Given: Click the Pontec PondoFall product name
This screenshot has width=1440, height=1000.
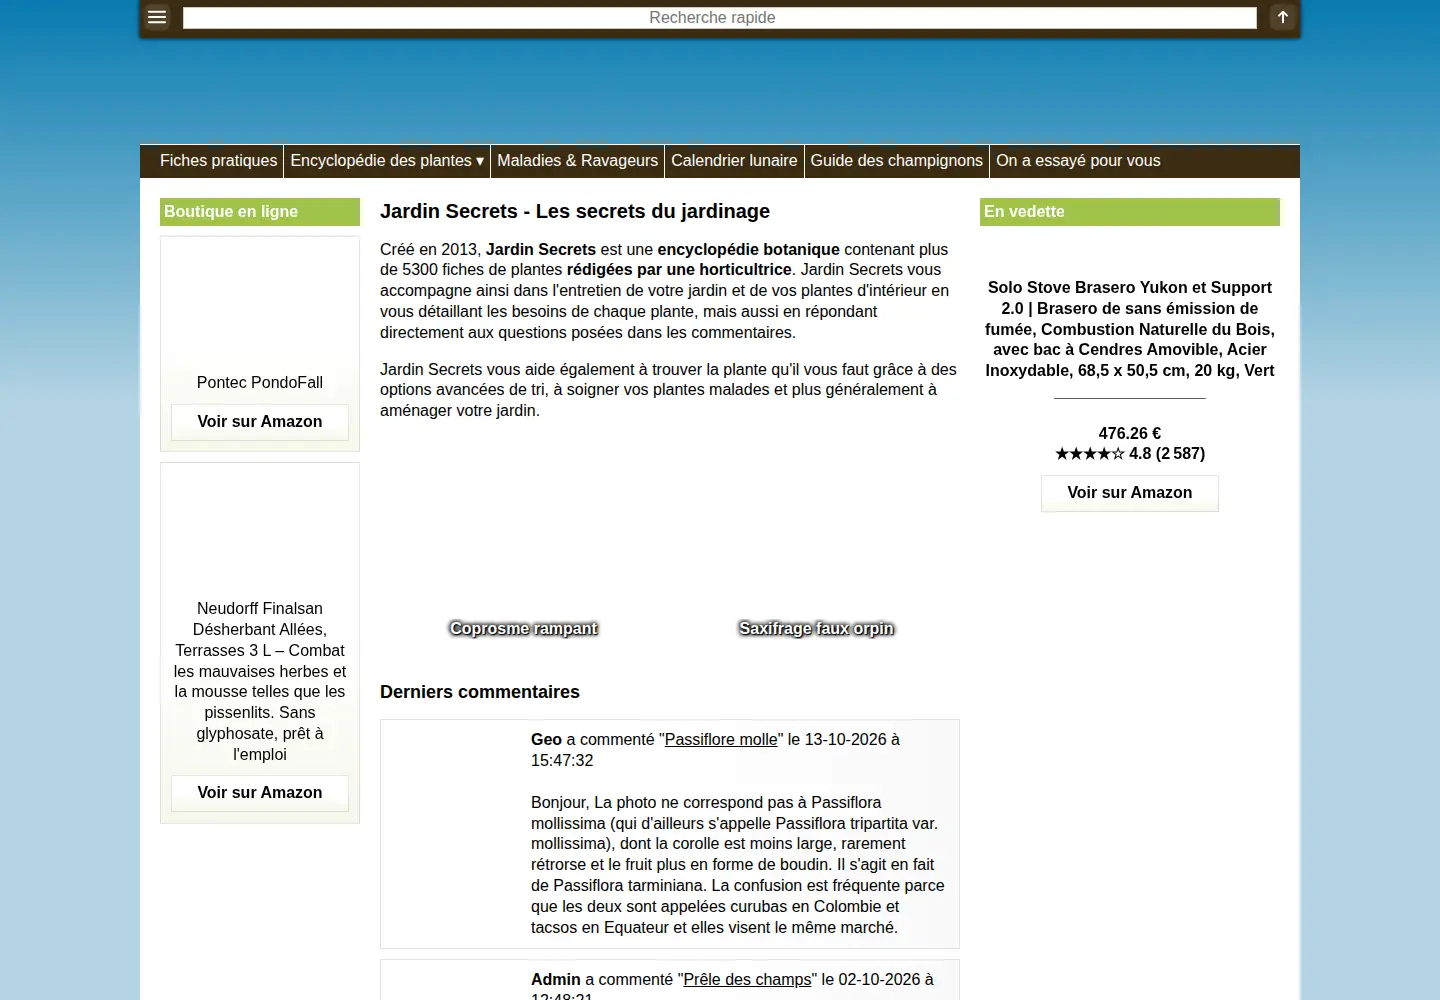Looking at the screenshot, I should [x=260, y=383].
